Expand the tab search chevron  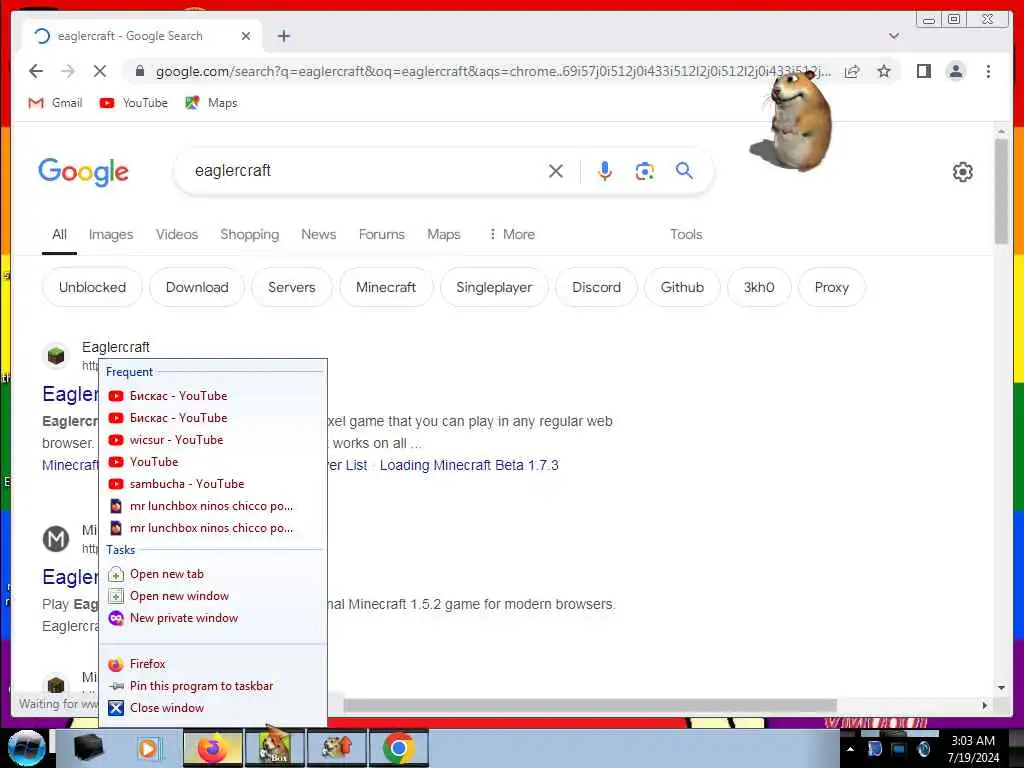pyautogui.click(x=894, y=36)
